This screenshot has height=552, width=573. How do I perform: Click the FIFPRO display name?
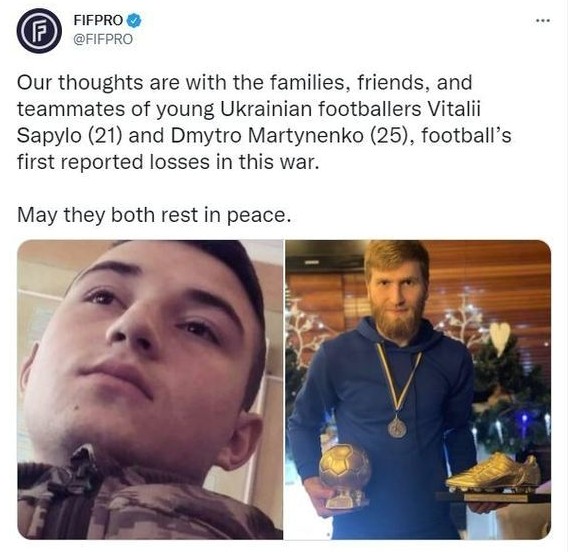pyautogui.click(x=98, y=20)
